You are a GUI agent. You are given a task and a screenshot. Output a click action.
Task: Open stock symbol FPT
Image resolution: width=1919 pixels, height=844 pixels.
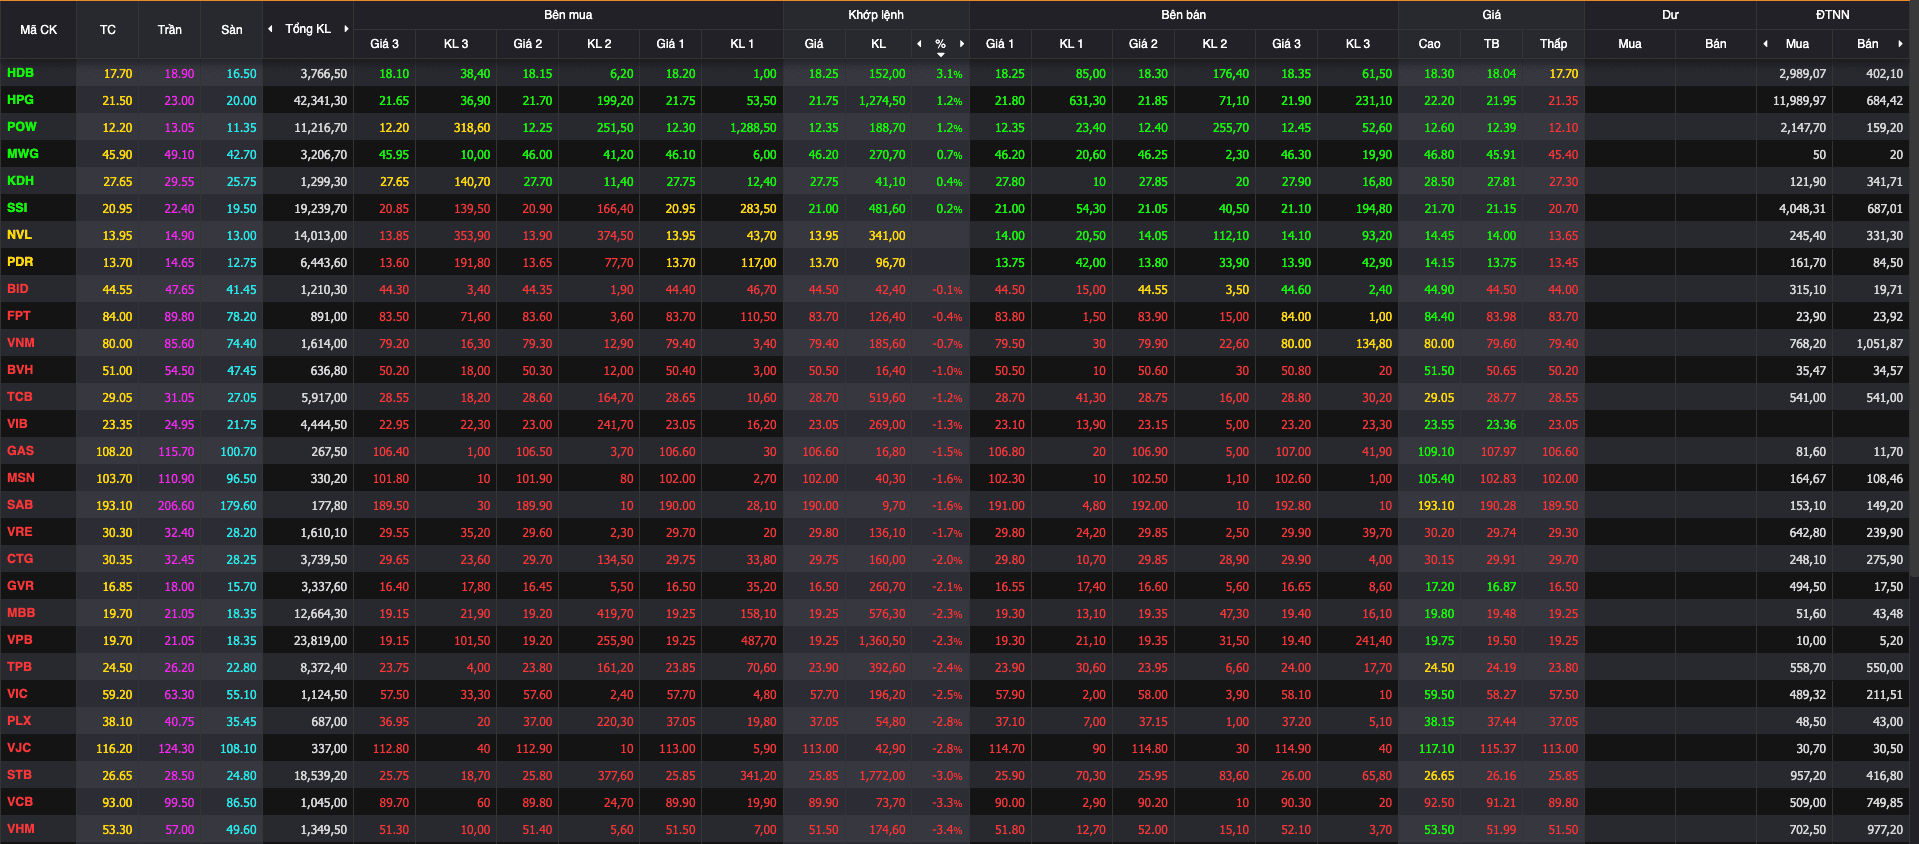coord(18,316)
